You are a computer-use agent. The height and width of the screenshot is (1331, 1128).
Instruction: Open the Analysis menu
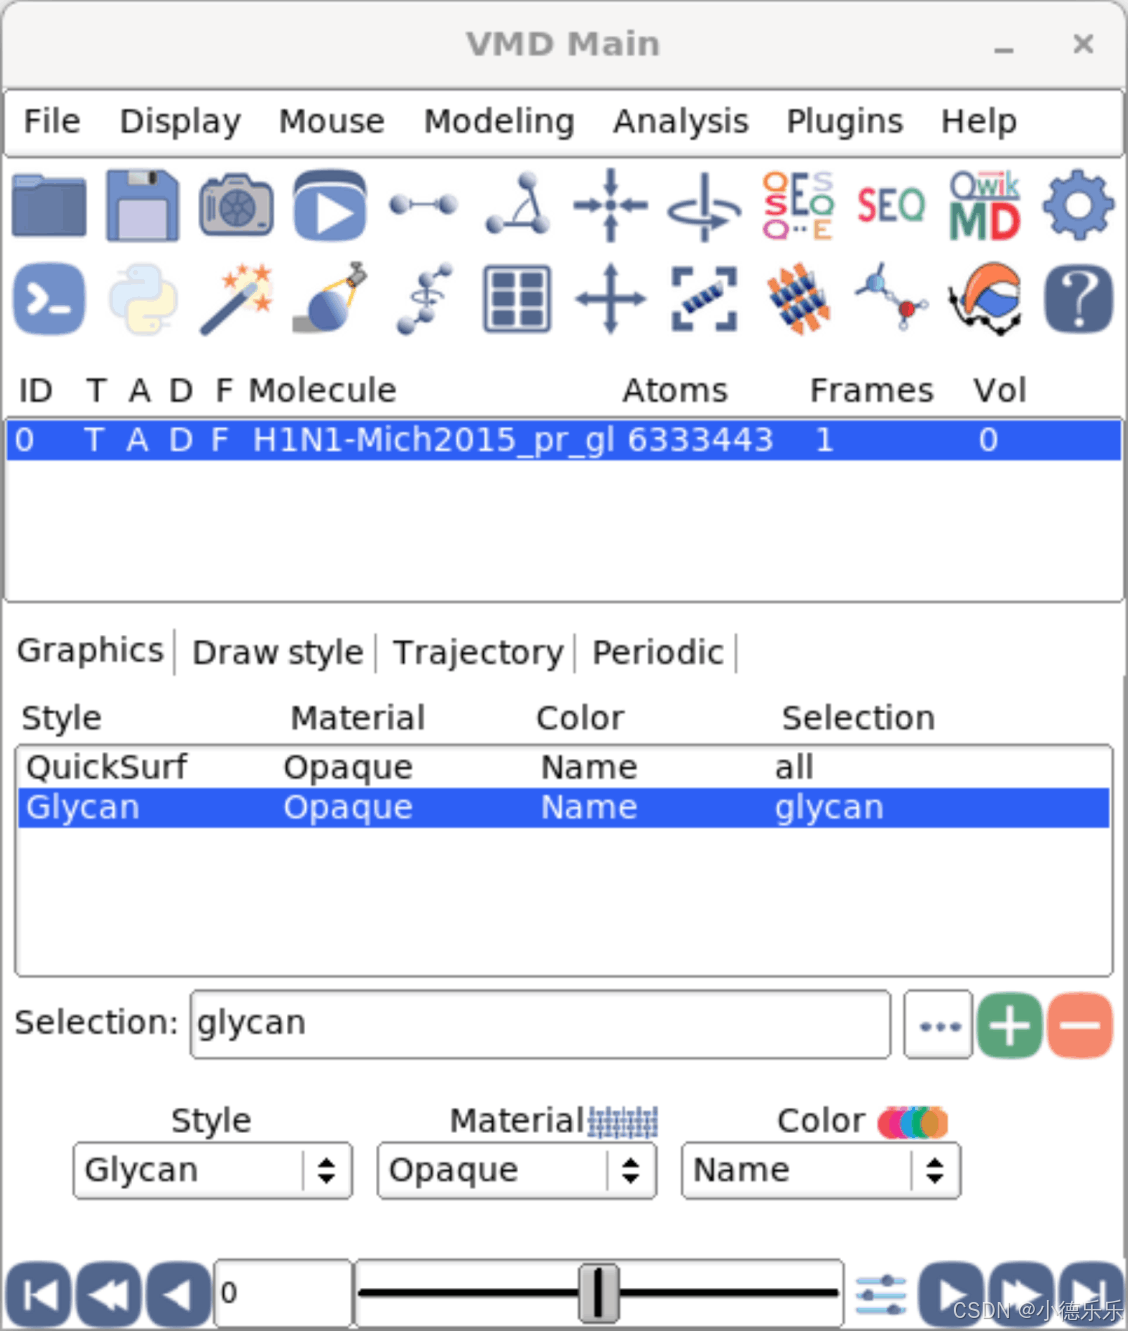click(x=680, y=121)
